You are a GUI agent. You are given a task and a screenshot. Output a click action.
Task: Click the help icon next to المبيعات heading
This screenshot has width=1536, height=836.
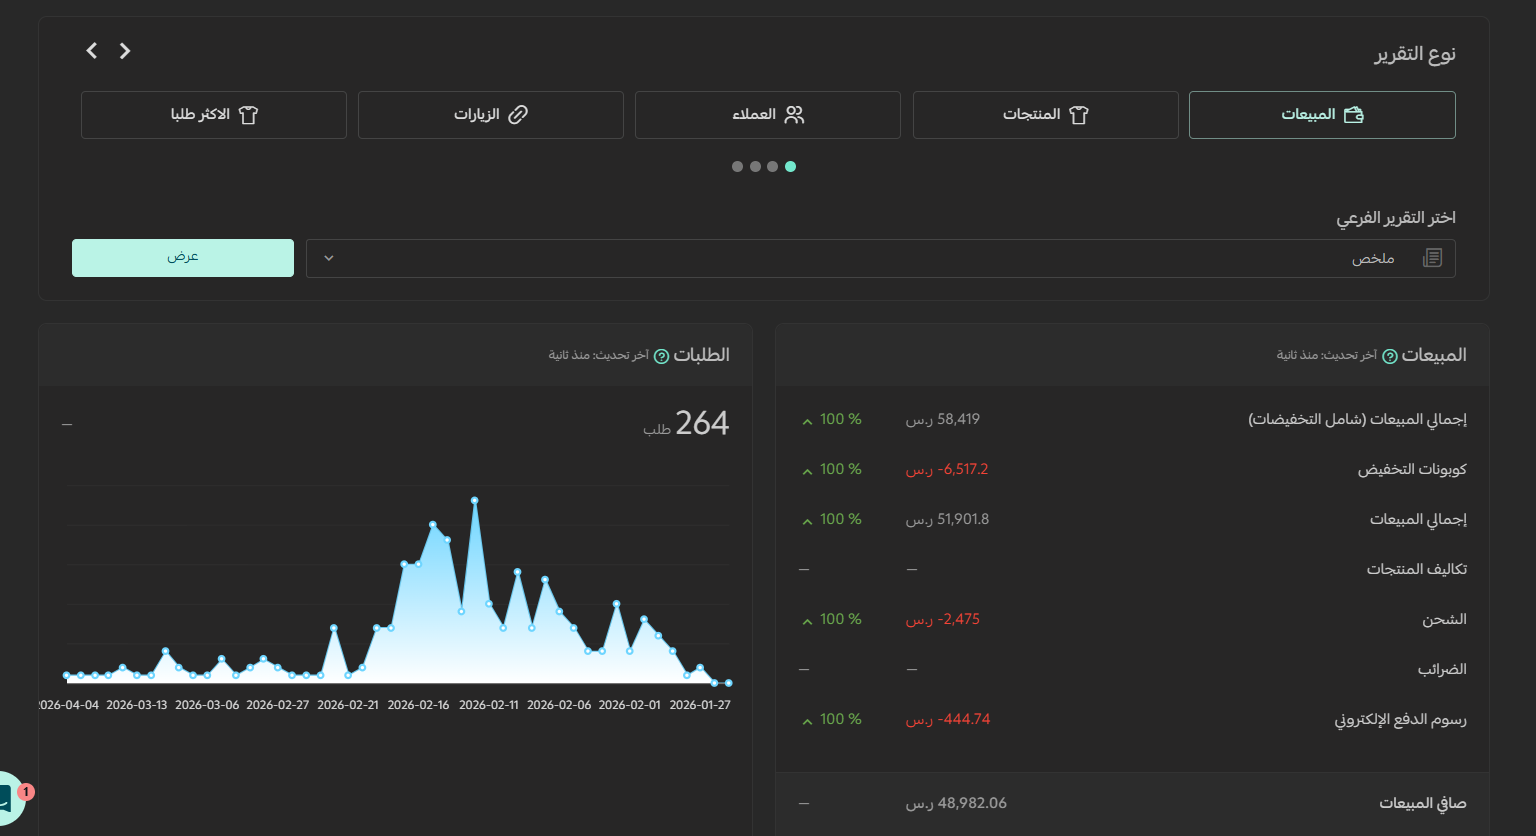(1390, 356)
